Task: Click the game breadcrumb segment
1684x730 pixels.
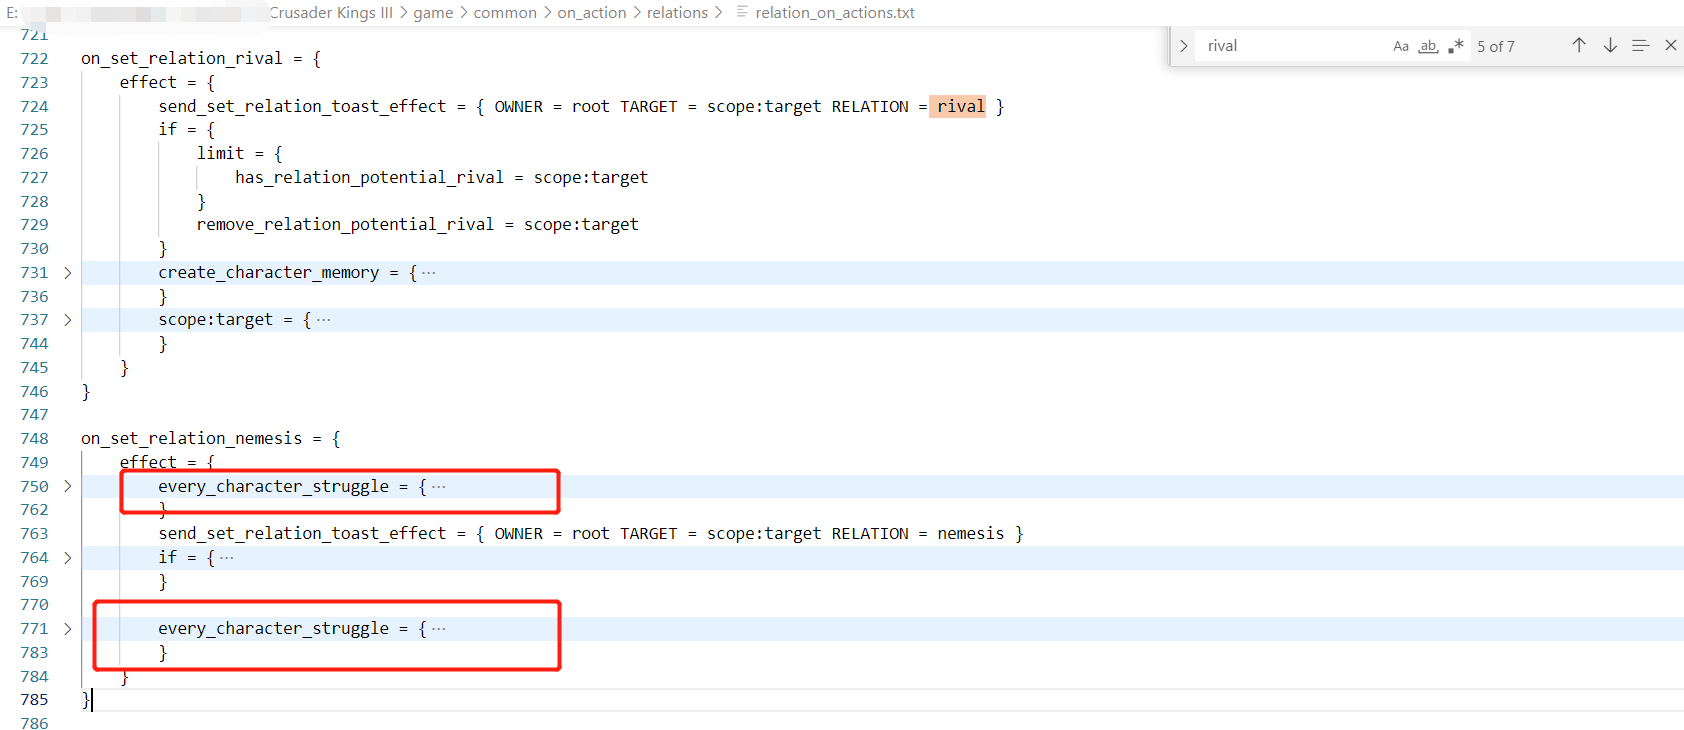Action: coord(433,13)
